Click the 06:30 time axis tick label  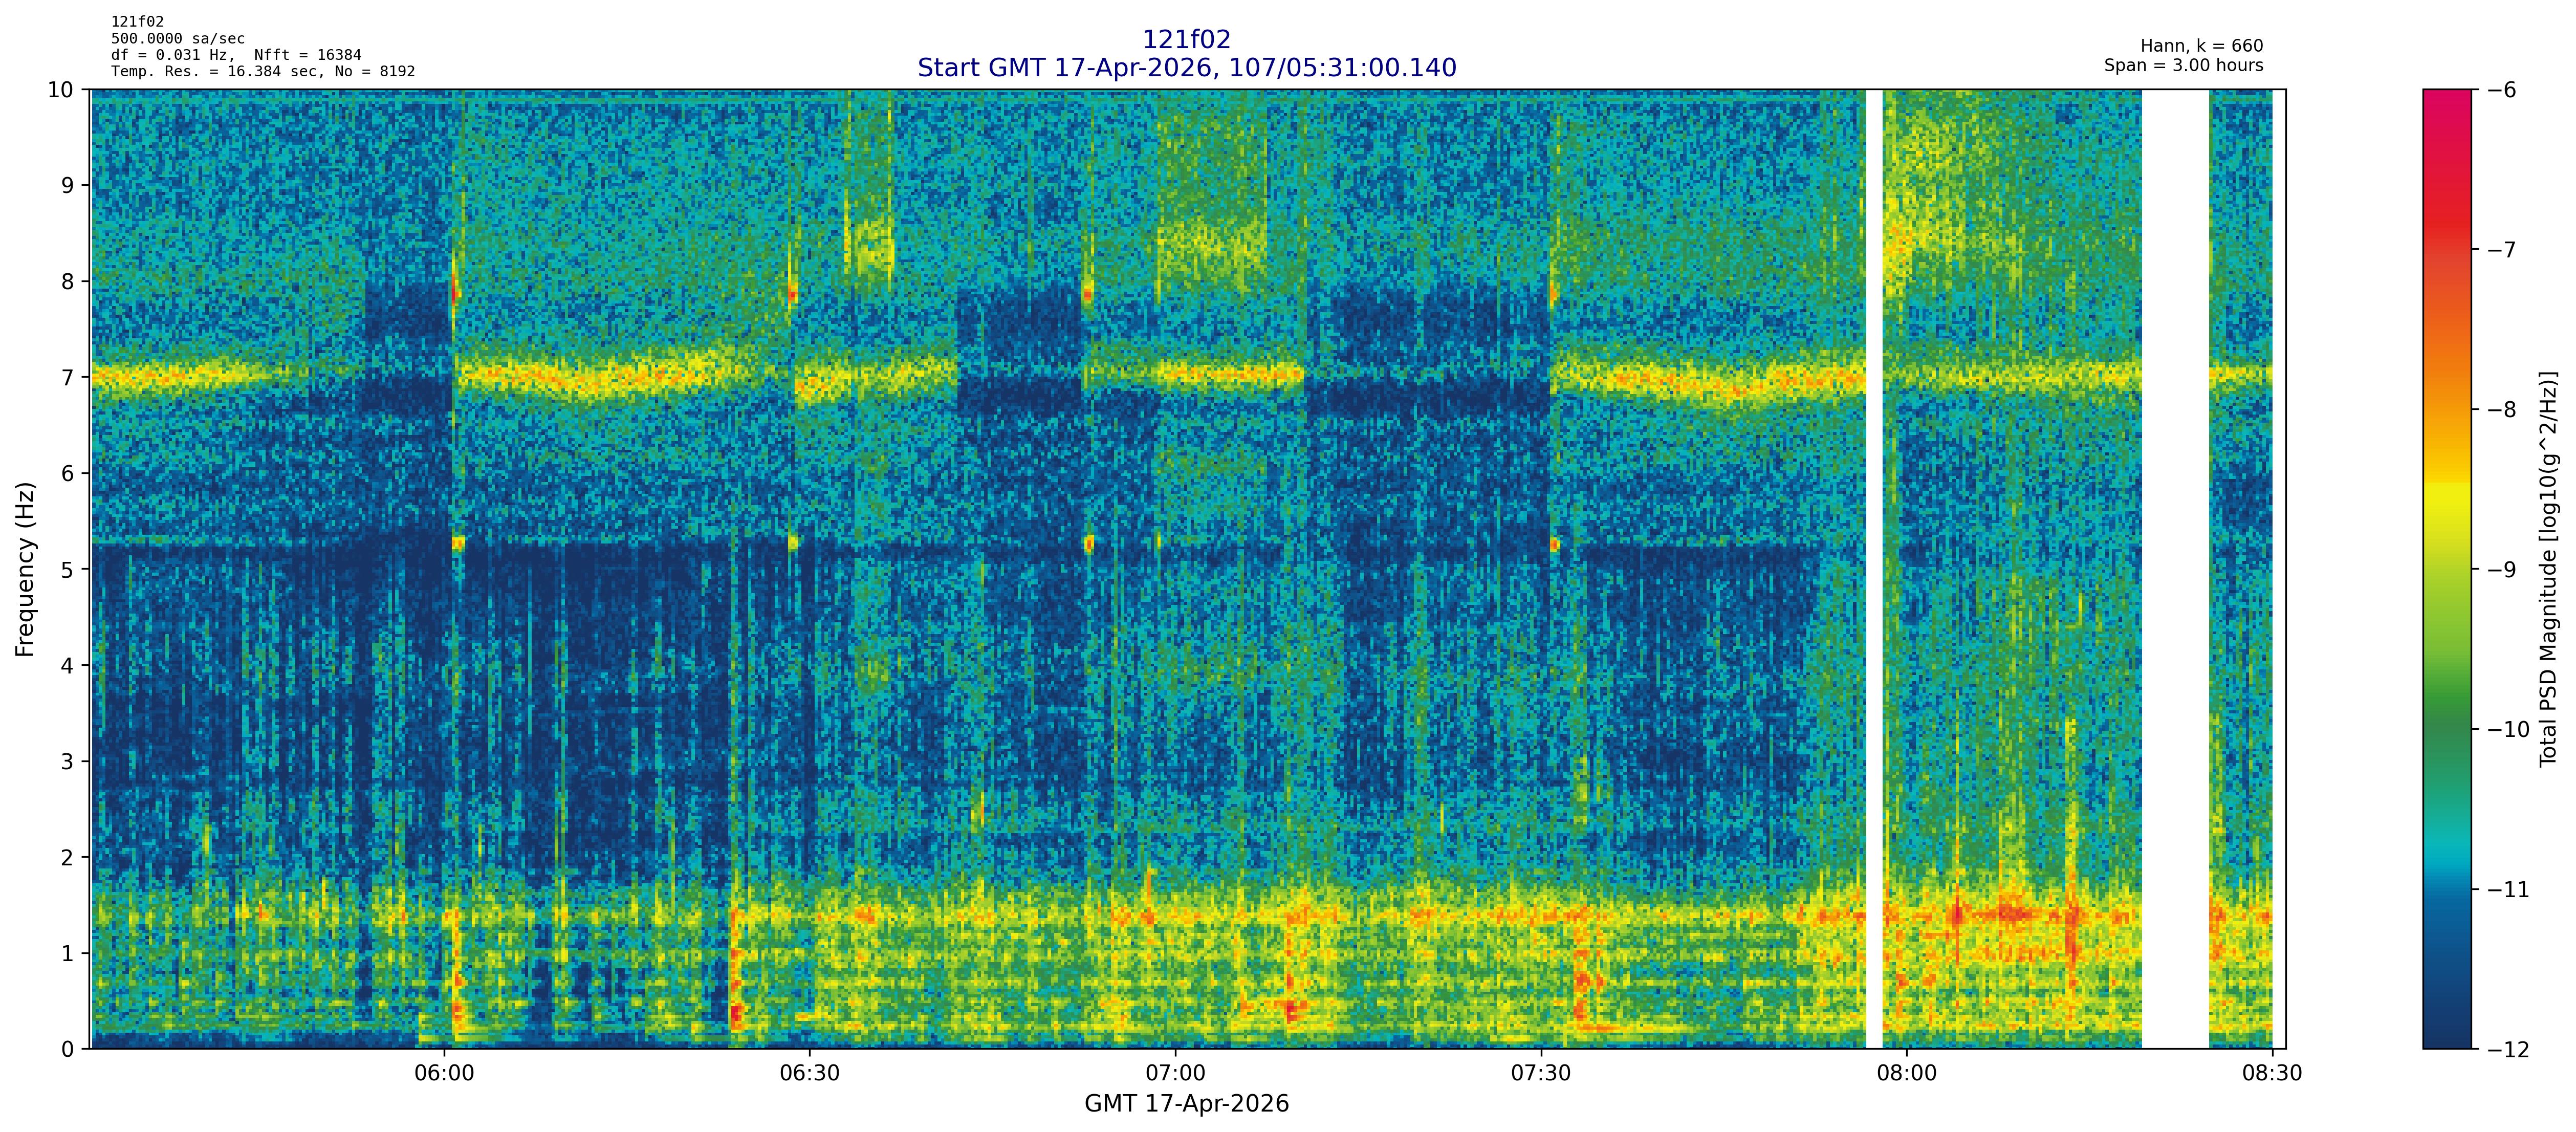[809, 1074]
